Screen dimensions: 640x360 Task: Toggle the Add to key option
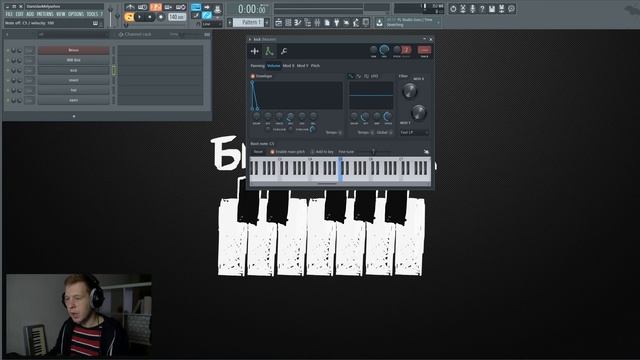click(312, 152)
